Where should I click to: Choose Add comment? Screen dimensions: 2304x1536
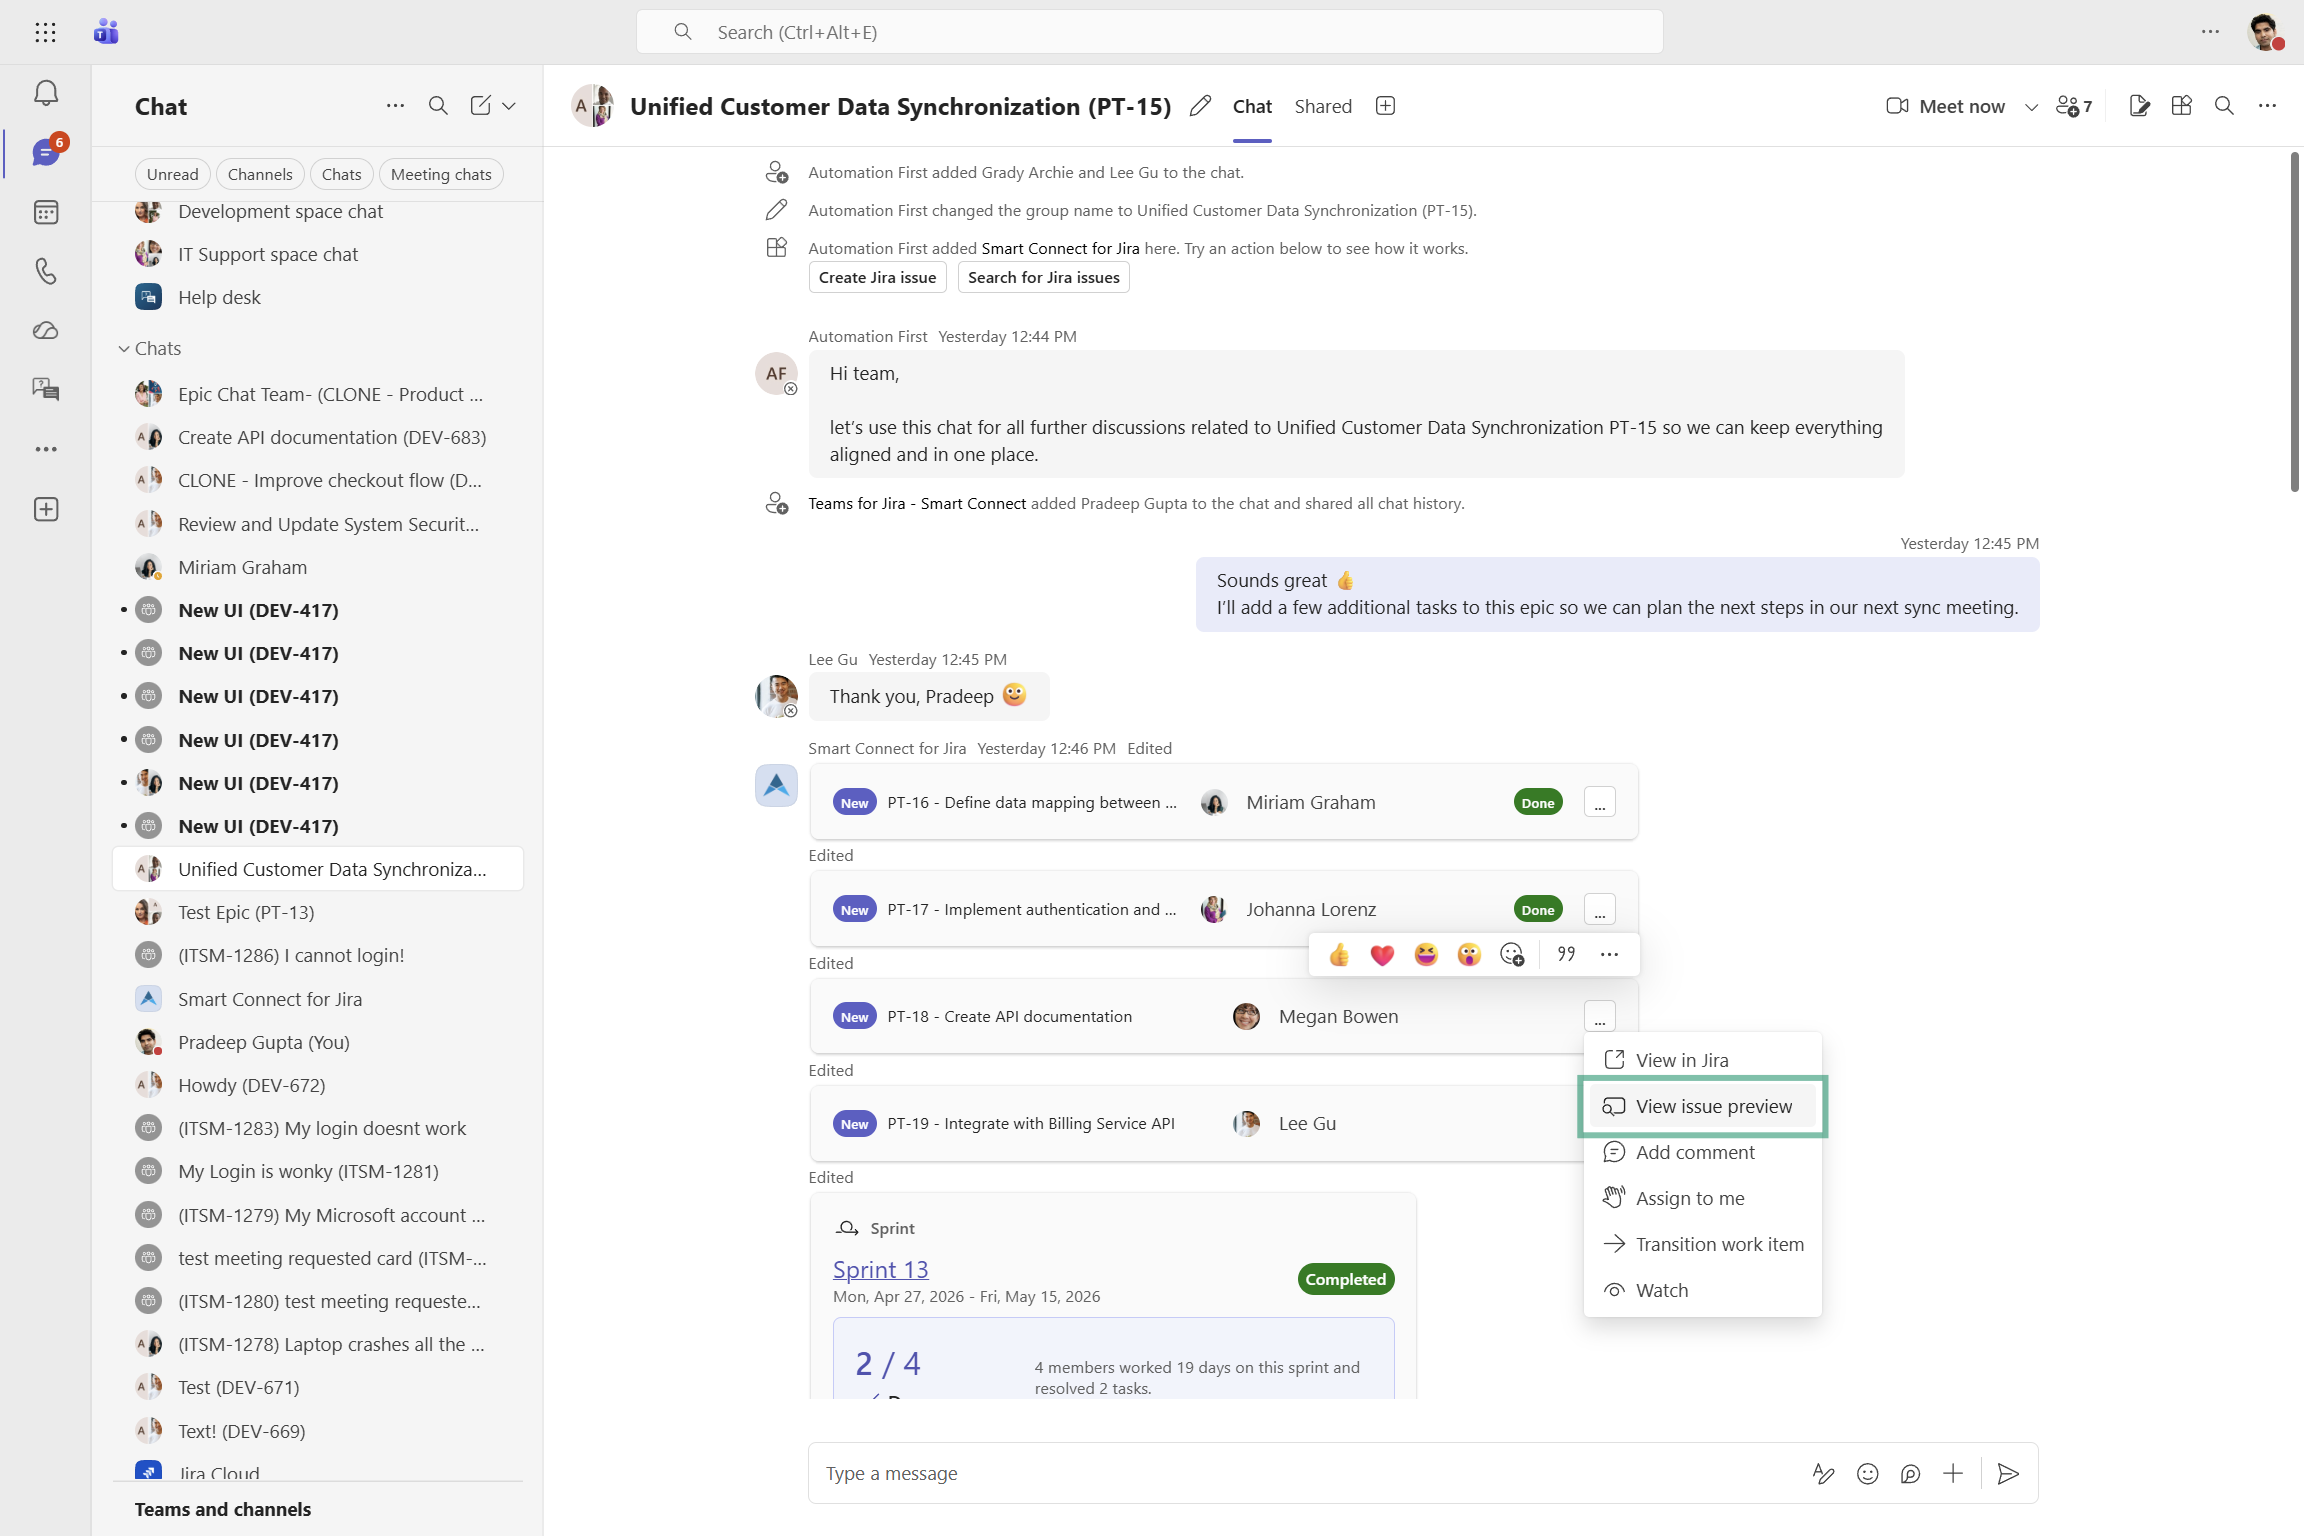click(1702, 1152)
